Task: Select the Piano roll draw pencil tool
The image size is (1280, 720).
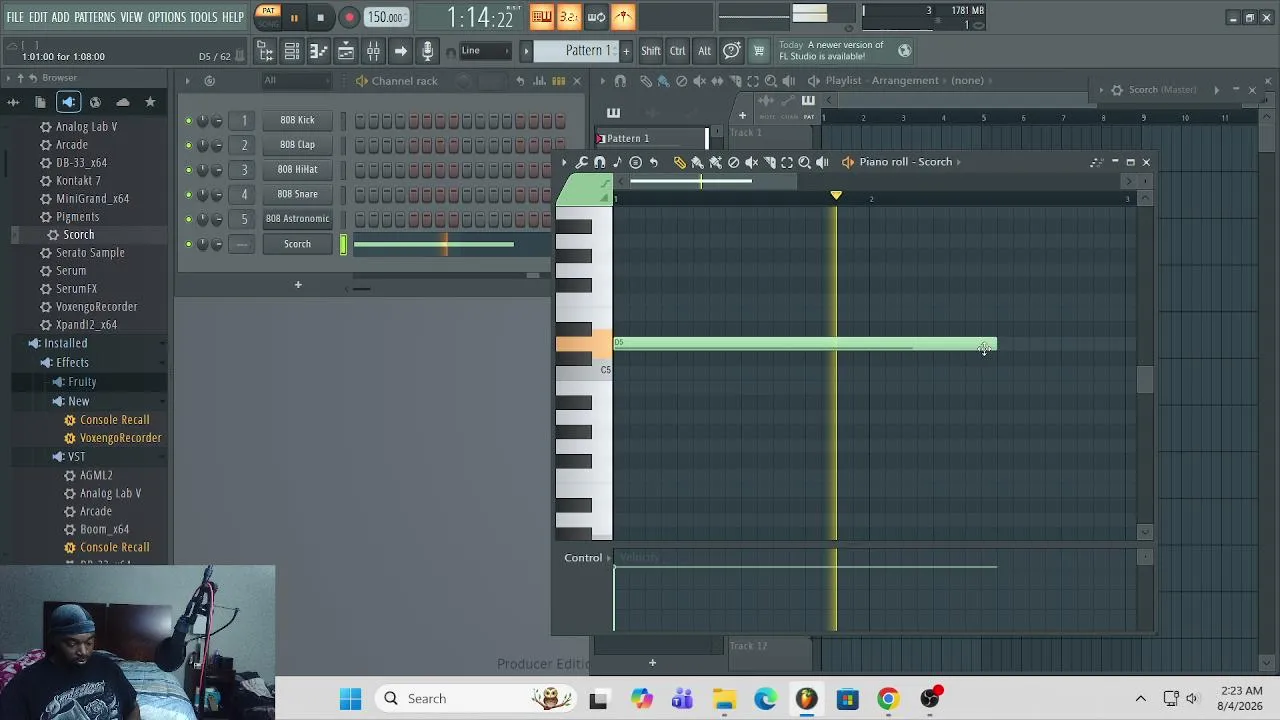Action: click(x=680, y=162)
